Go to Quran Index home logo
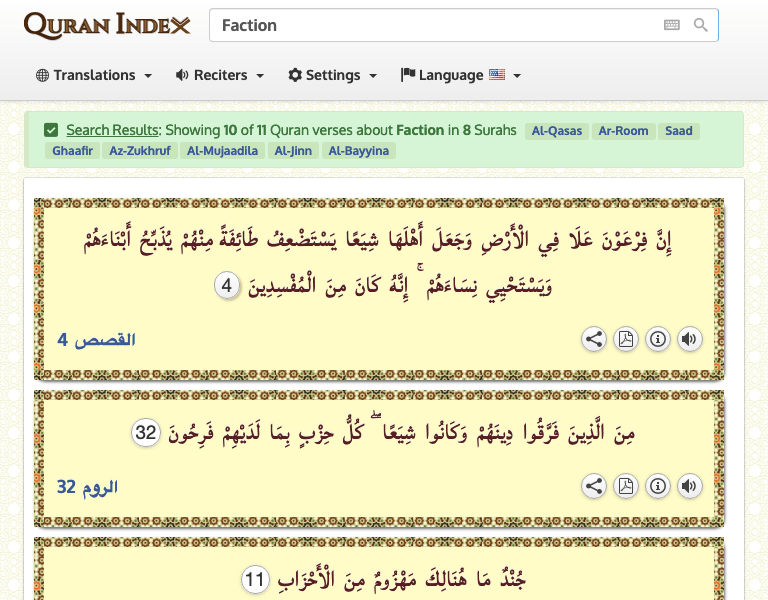 pyautogui.click(x=106, y=25)
